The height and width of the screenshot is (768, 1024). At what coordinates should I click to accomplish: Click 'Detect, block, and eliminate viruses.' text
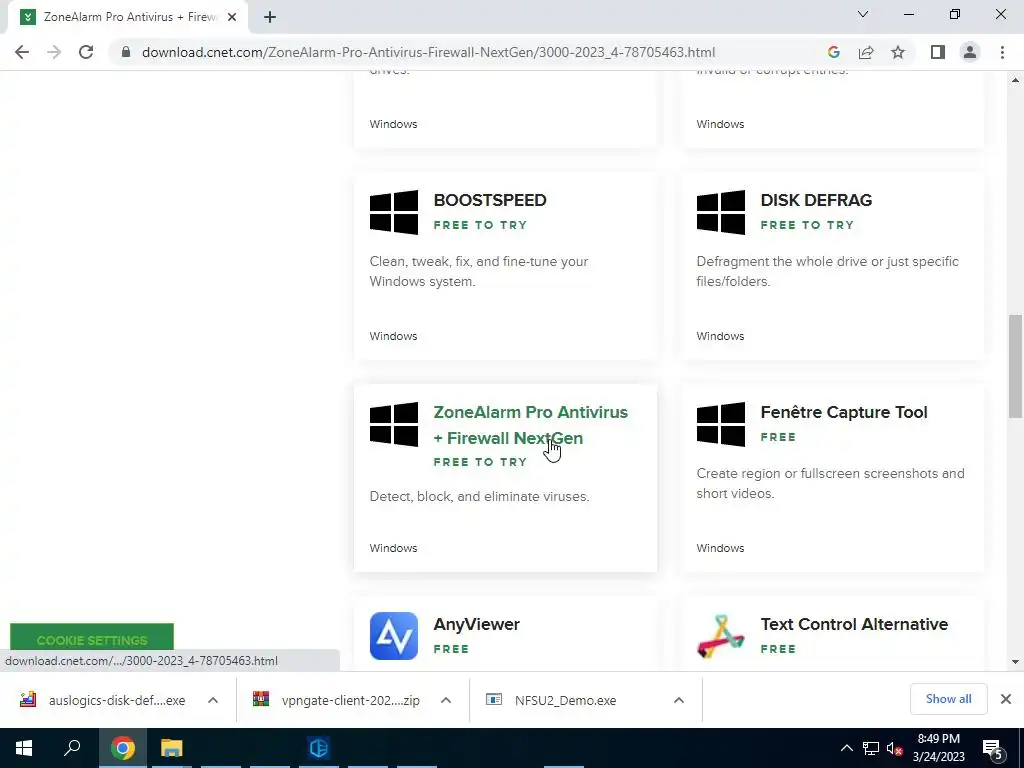tap(479, 496)
